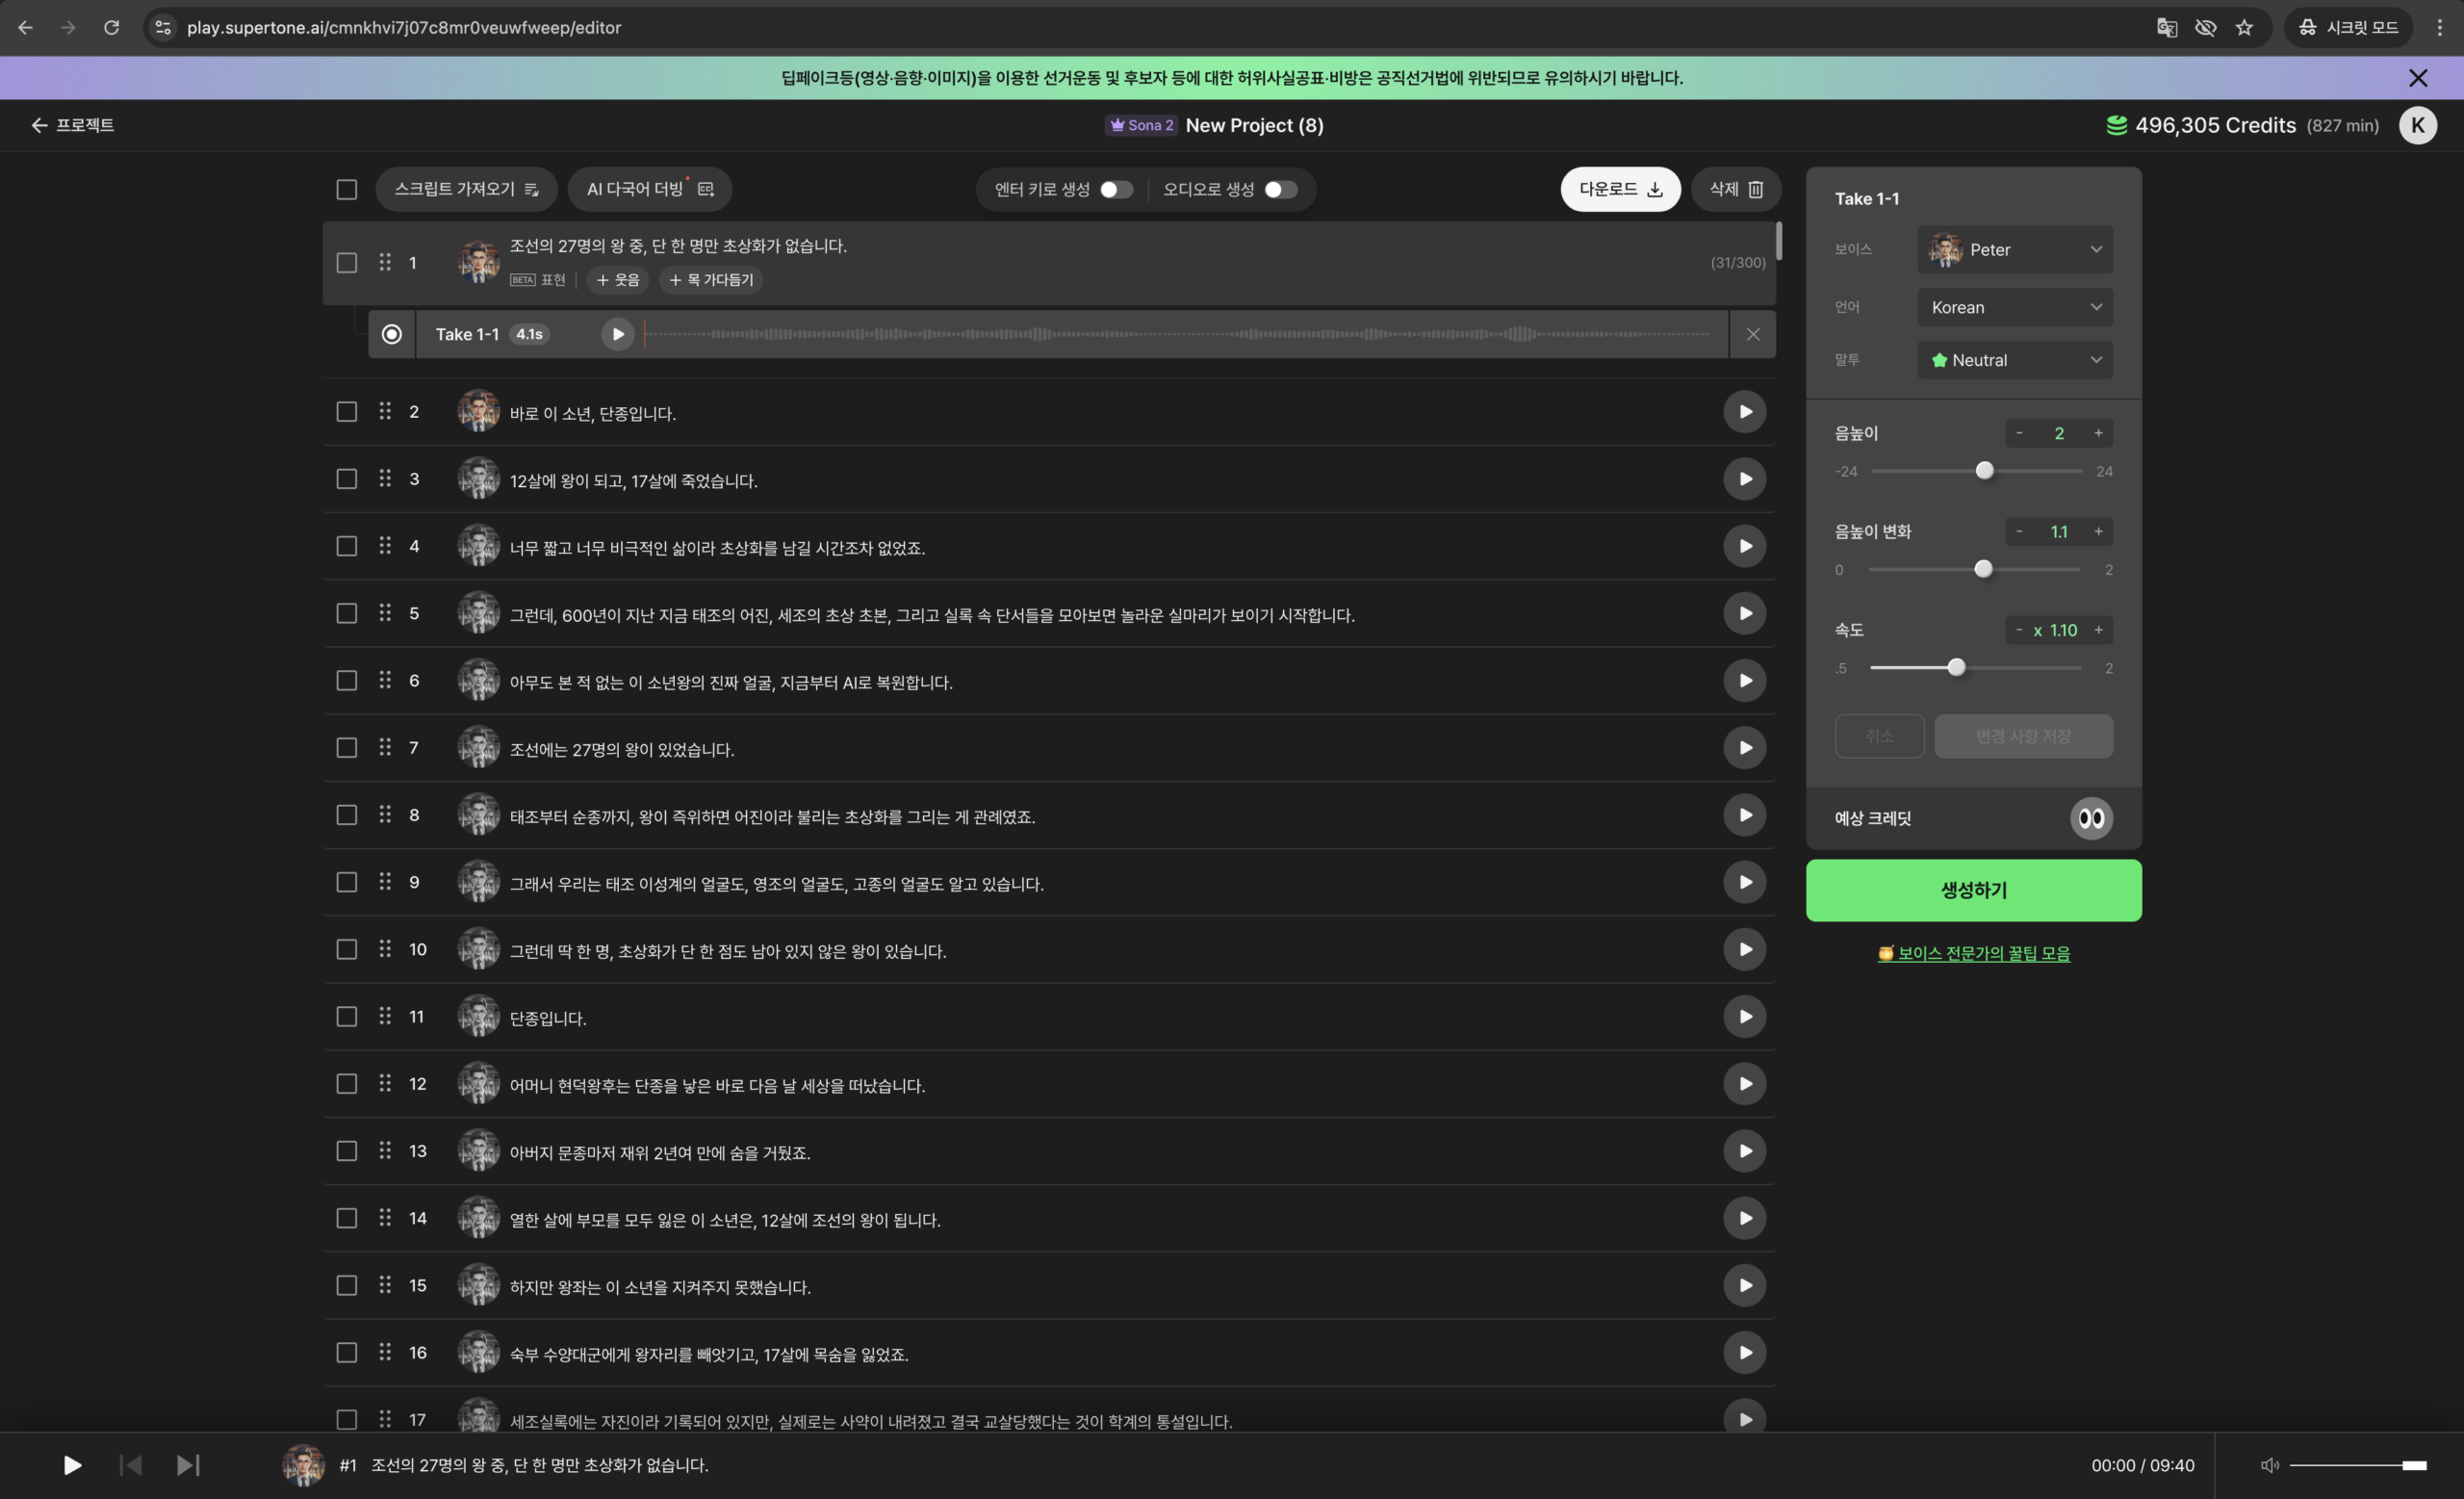Click the Take 1-1 waveform track
The height and width of the screenshot is (1499, 2464).
pyautogui.click(x=1178, y=334)
